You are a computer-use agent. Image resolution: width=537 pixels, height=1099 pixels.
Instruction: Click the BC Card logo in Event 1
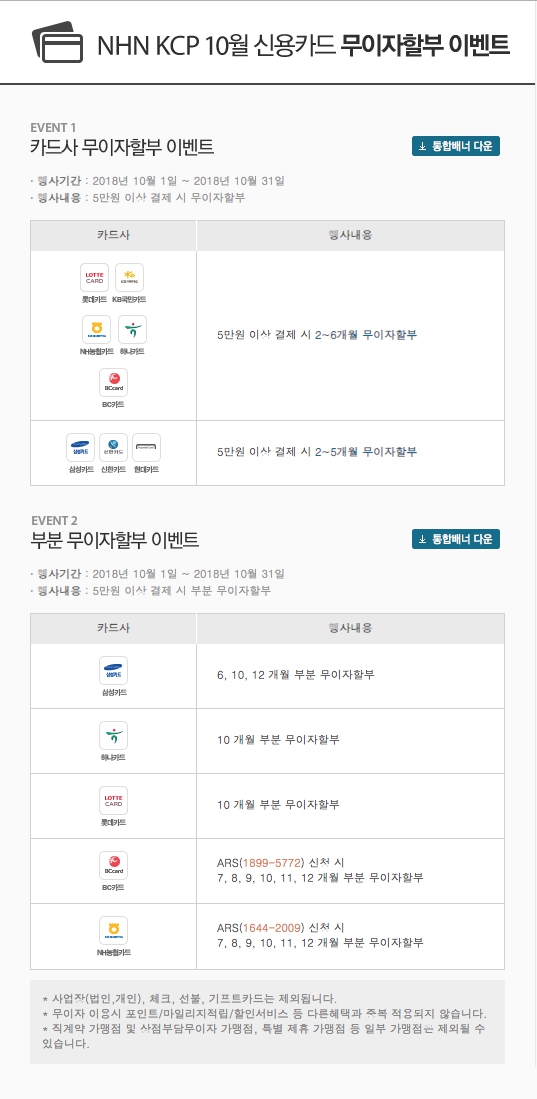[x=114, y=382]
